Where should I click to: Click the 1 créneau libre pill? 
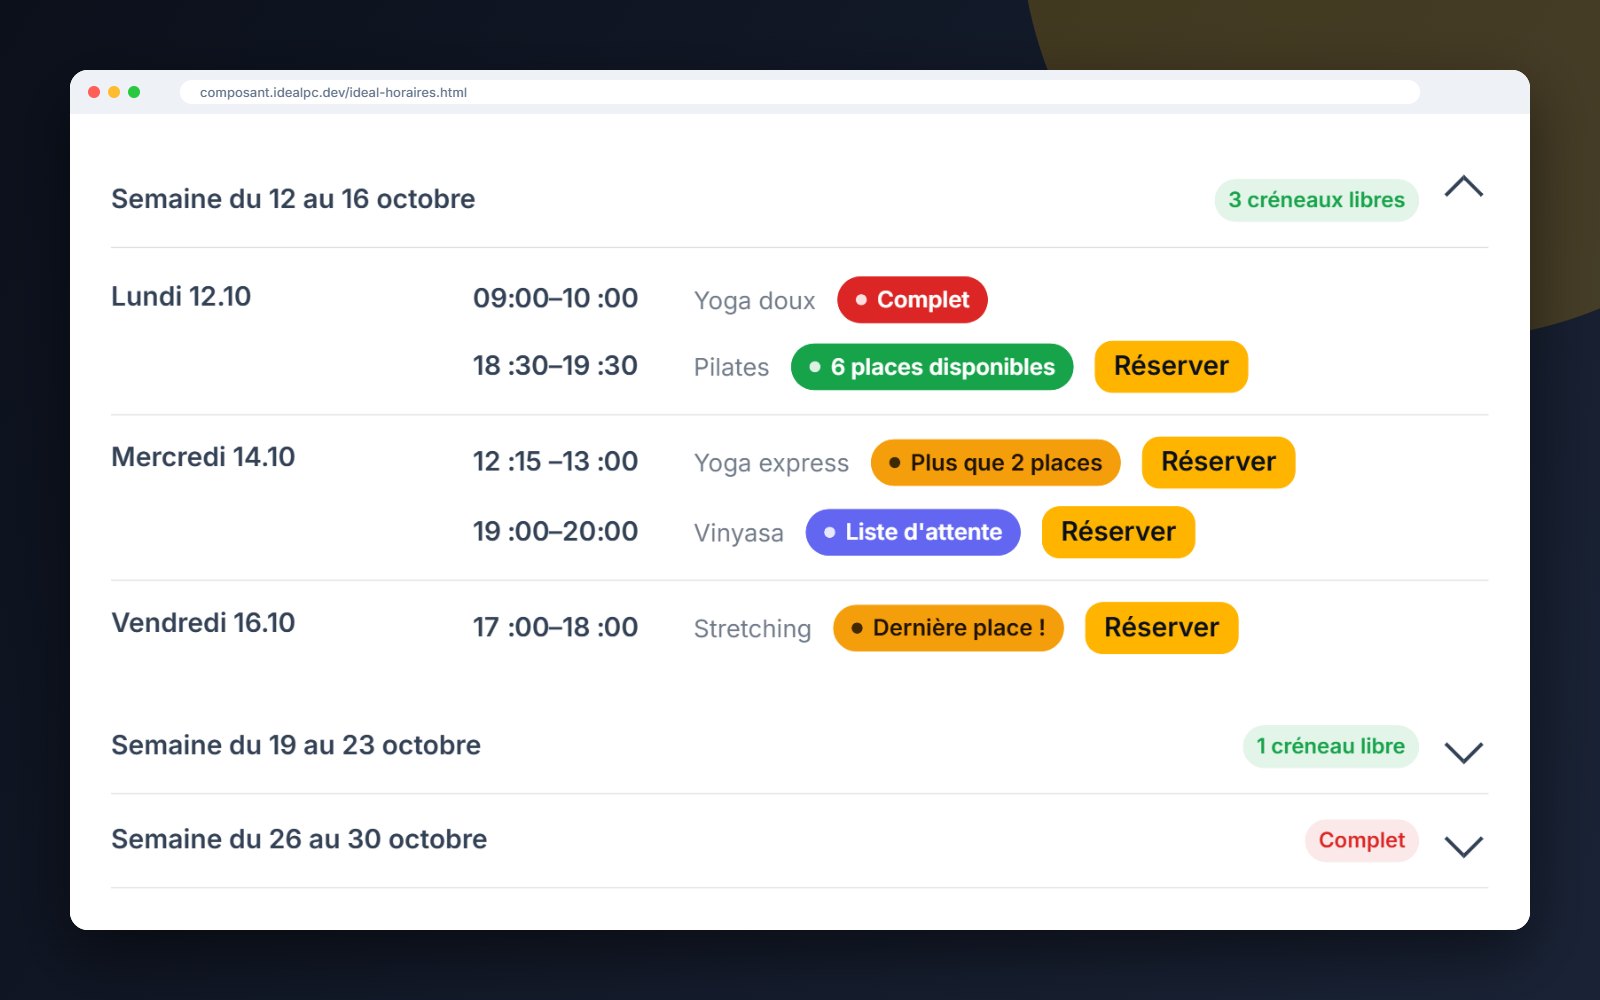[x=1330, y=746]
